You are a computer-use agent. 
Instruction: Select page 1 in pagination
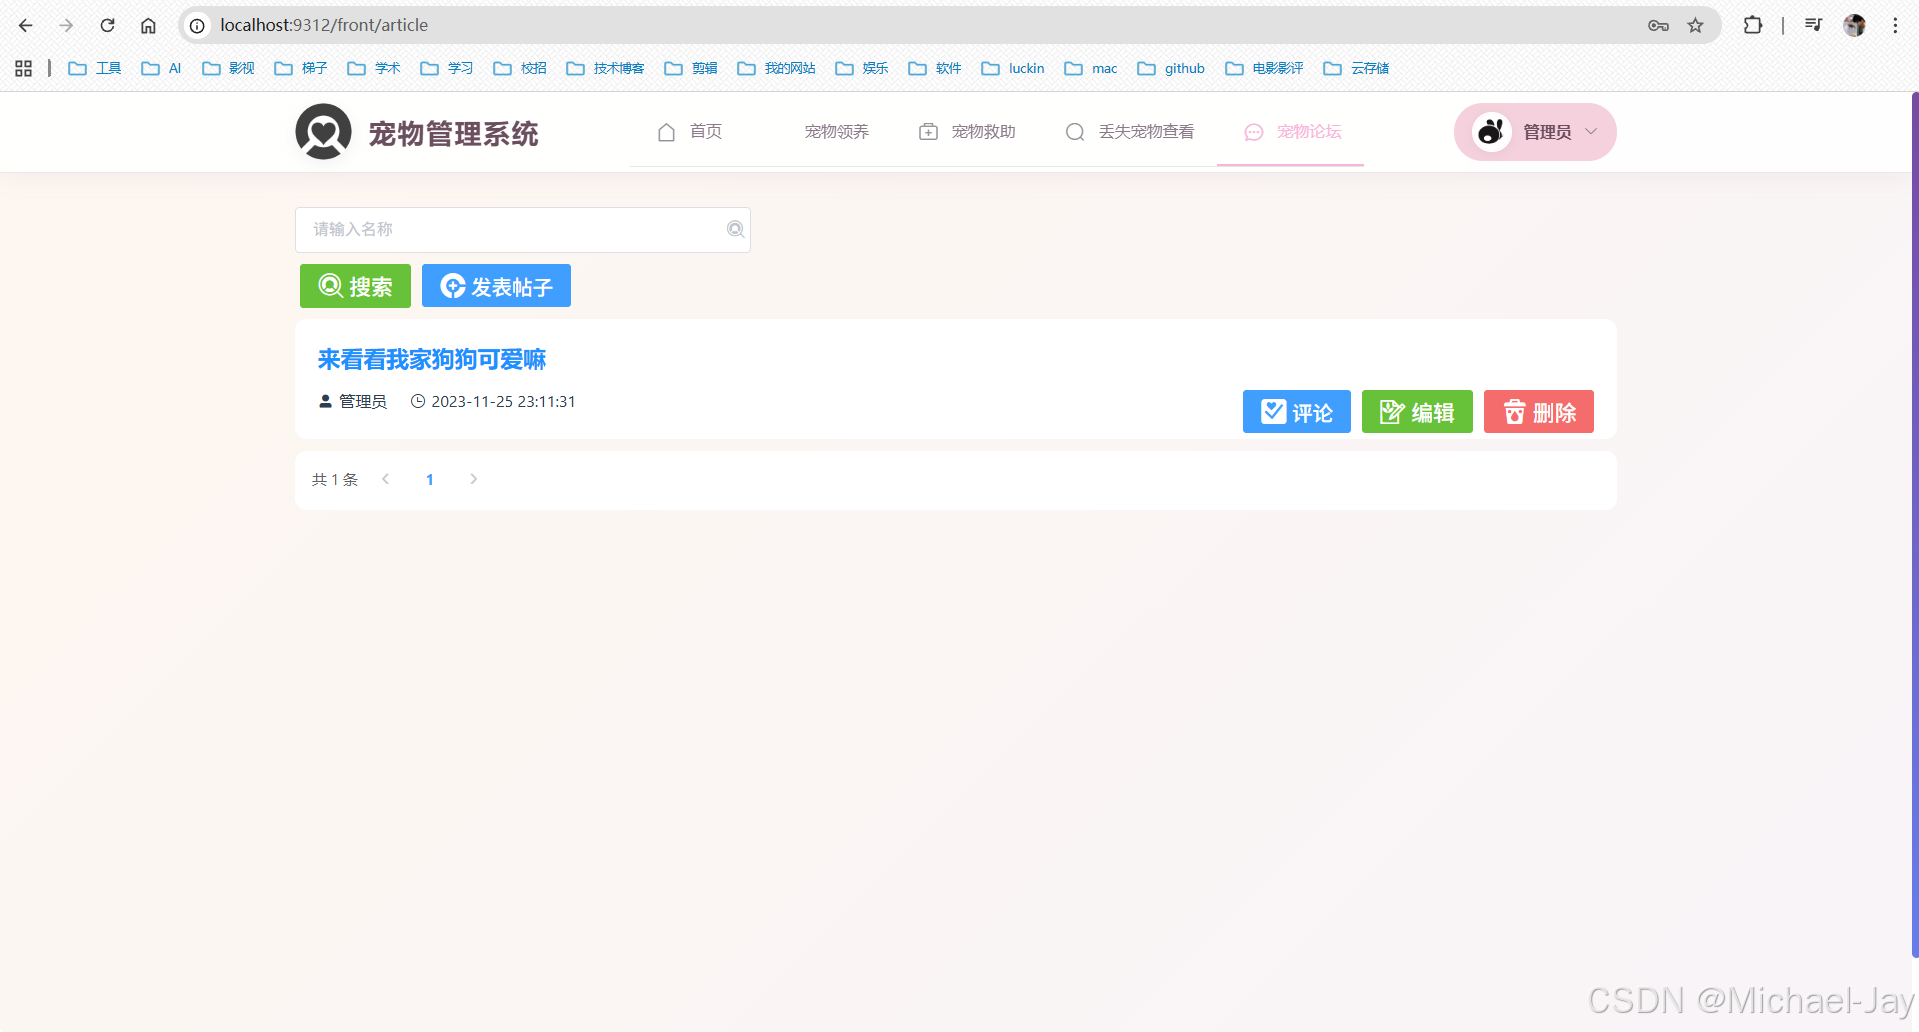coord(430,480)
